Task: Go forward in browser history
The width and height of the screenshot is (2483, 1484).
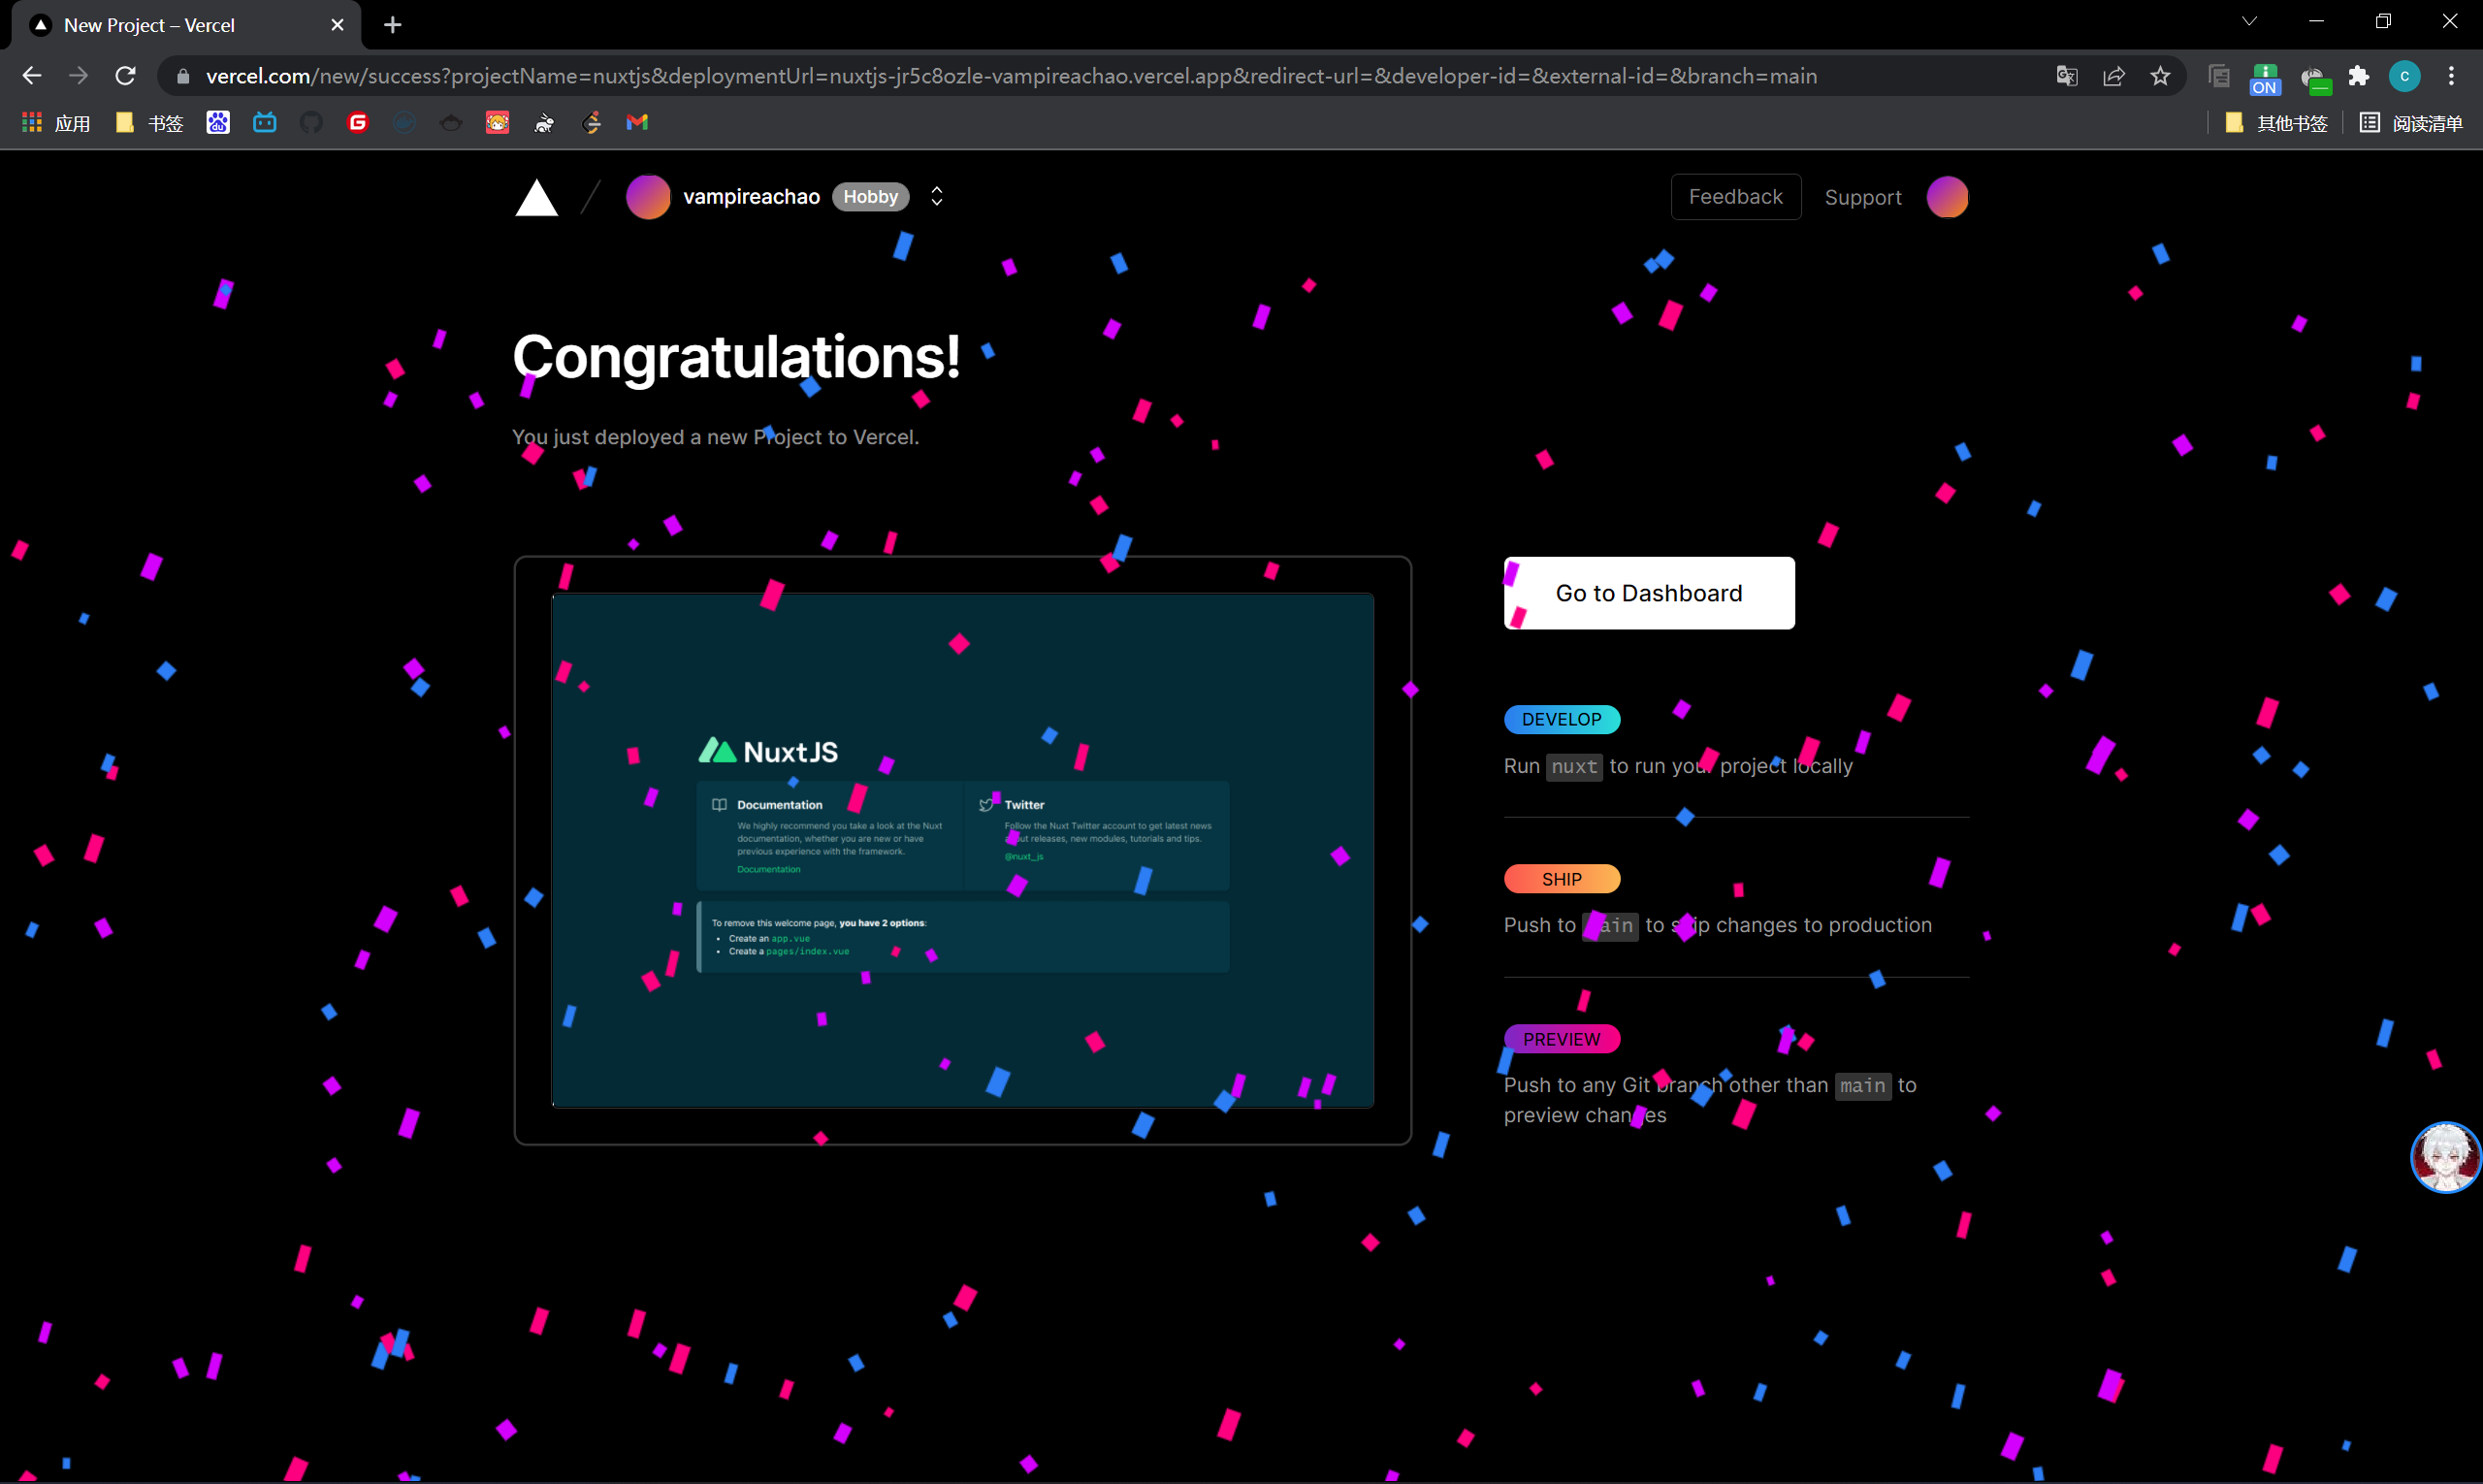Action: (78, 76)
